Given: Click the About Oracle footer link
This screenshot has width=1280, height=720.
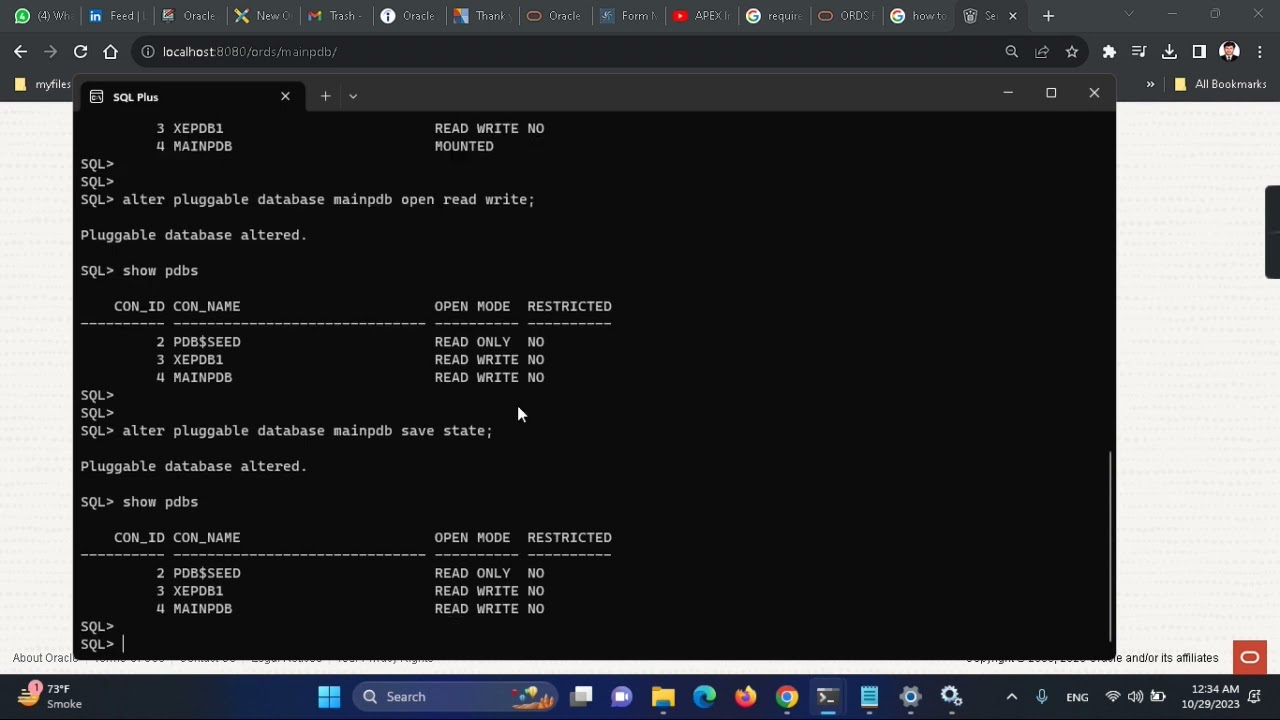Looking at the screenshot, I should coord(44,658).
